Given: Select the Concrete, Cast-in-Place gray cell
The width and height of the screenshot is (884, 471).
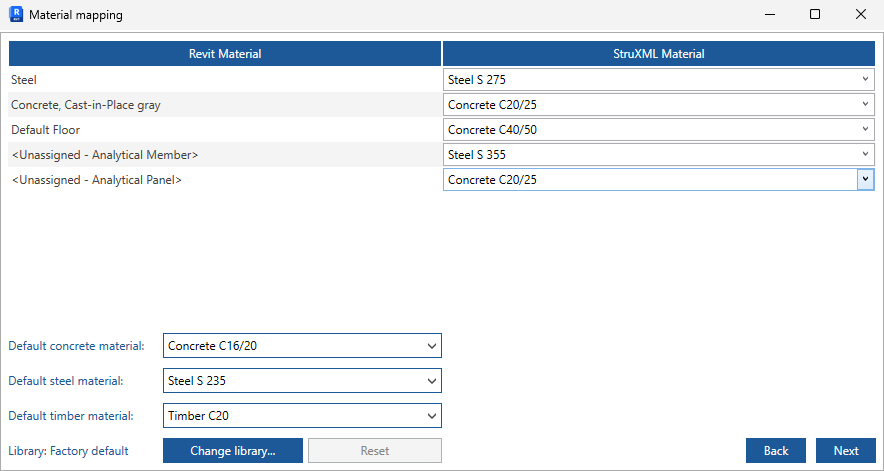Looking at the screenshot, I should click(225, 105).
